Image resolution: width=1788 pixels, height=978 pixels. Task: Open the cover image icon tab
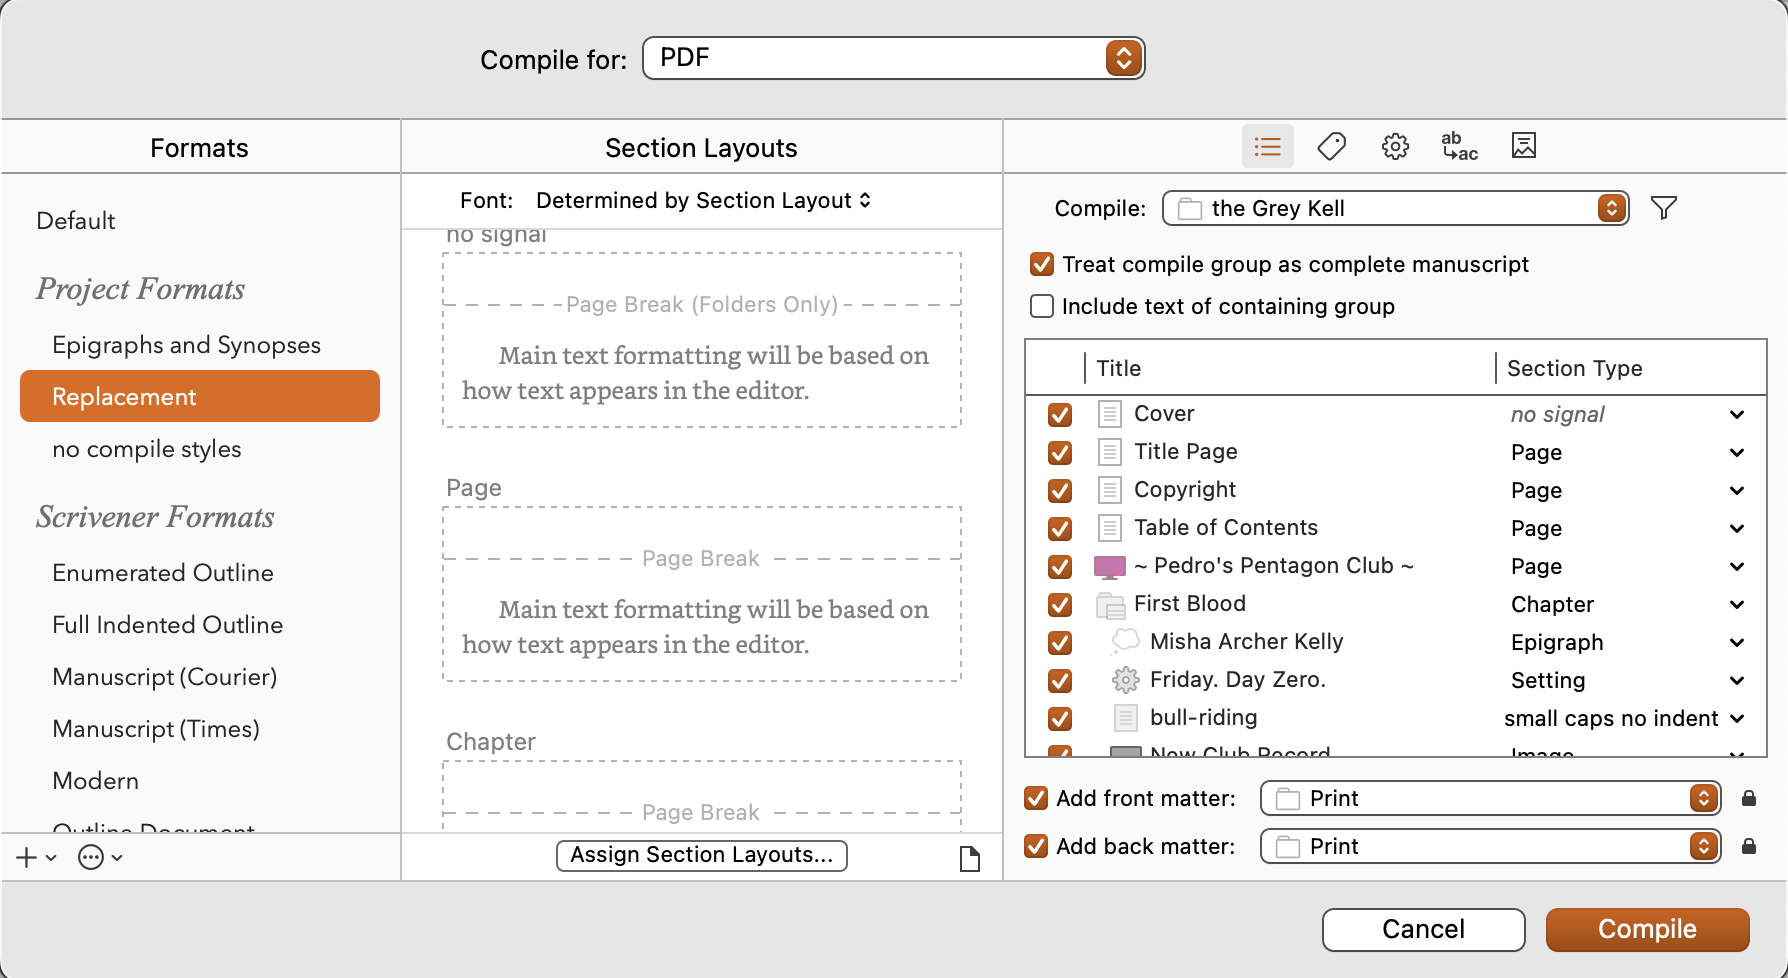point(1523,146)
